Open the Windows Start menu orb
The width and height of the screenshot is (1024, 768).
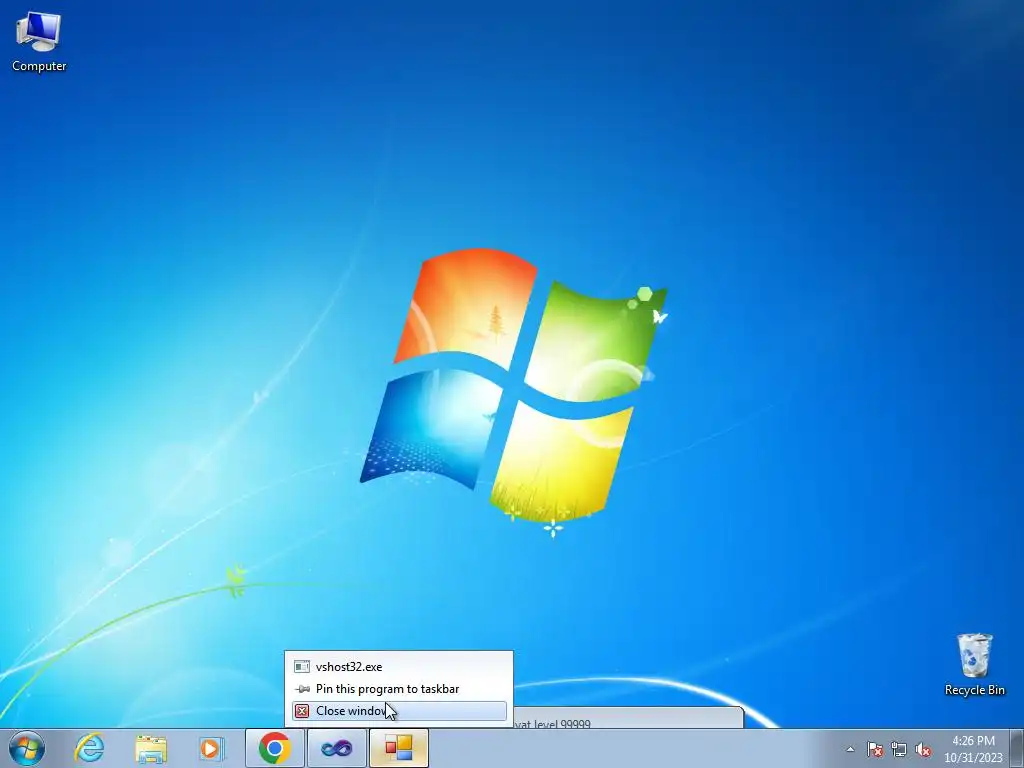(27, 748)
